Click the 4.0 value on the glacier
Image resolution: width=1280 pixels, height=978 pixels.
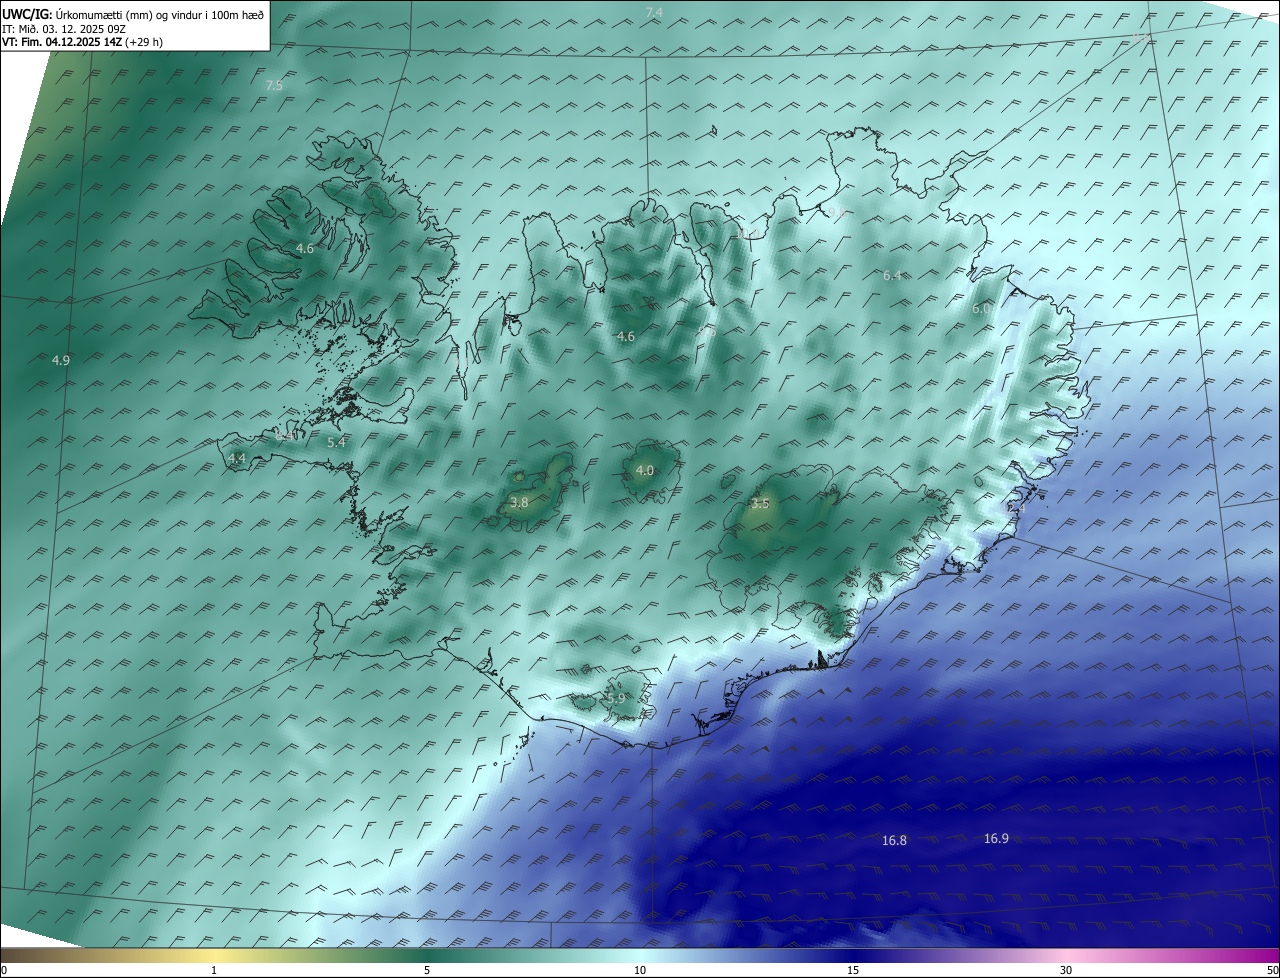(645, 471)
